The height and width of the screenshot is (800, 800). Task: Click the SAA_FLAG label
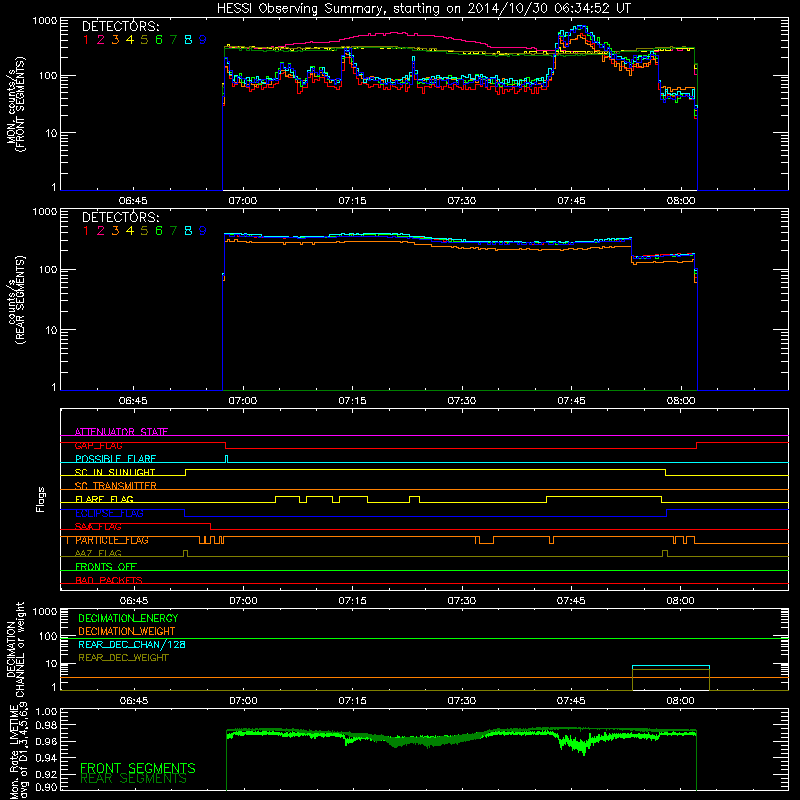98,527
